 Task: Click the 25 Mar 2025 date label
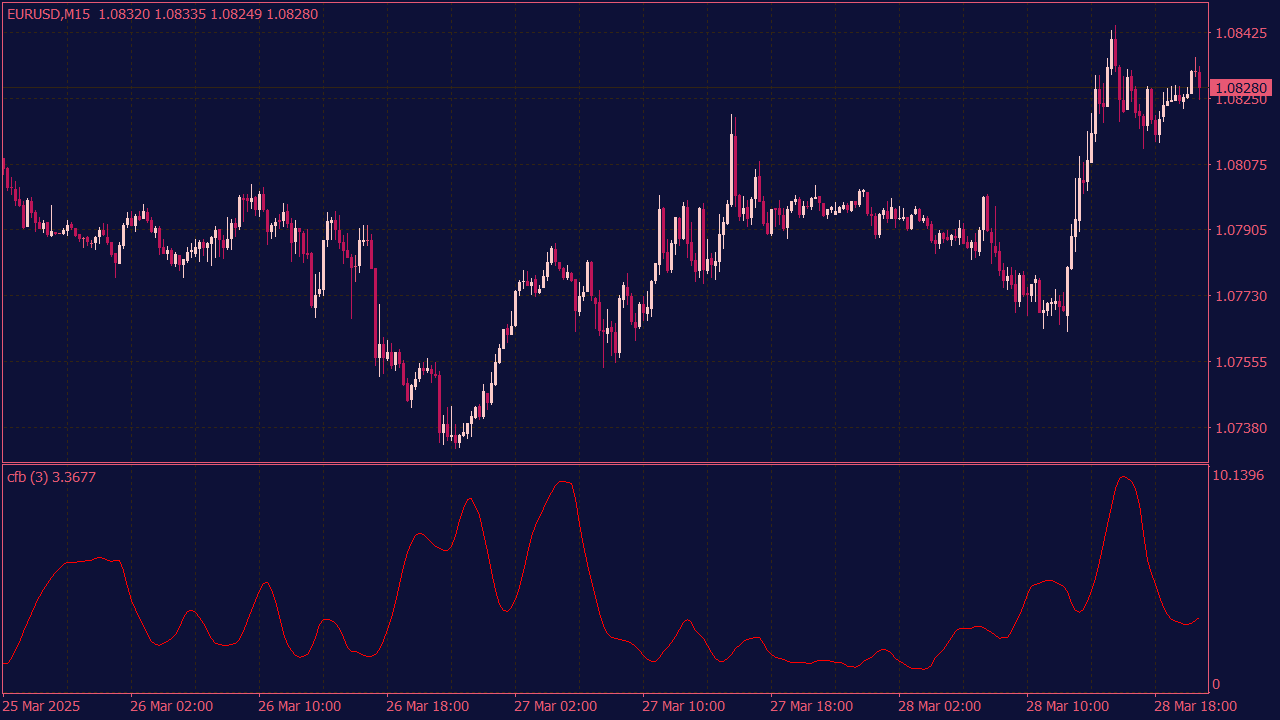pos(41,706)
